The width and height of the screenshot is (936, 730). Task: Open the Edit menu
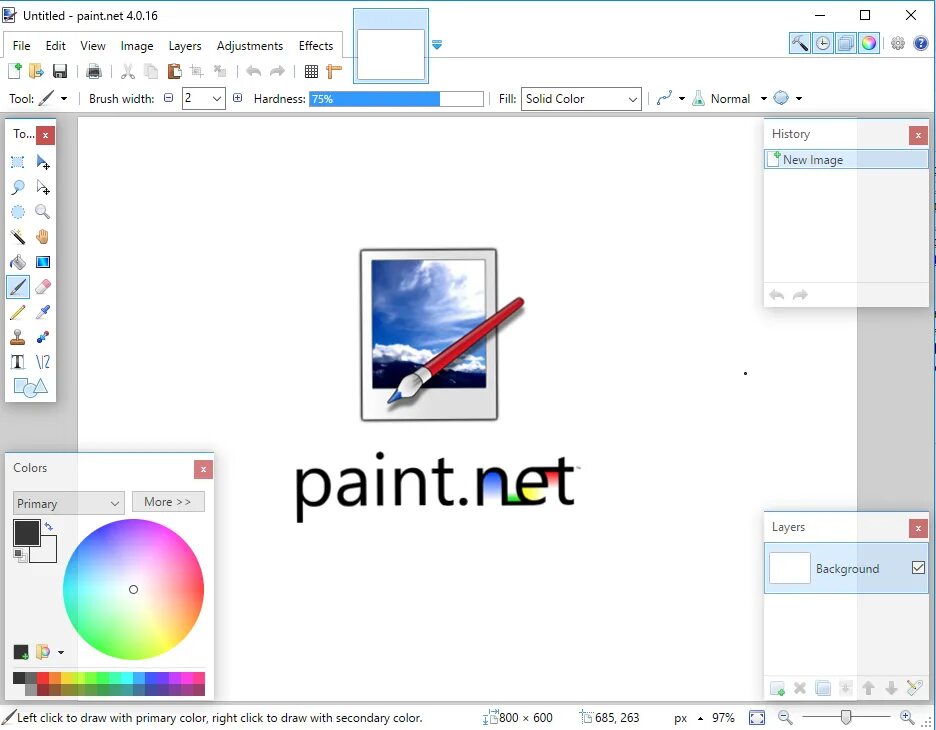pyautogui.click(x=56, y=46)
